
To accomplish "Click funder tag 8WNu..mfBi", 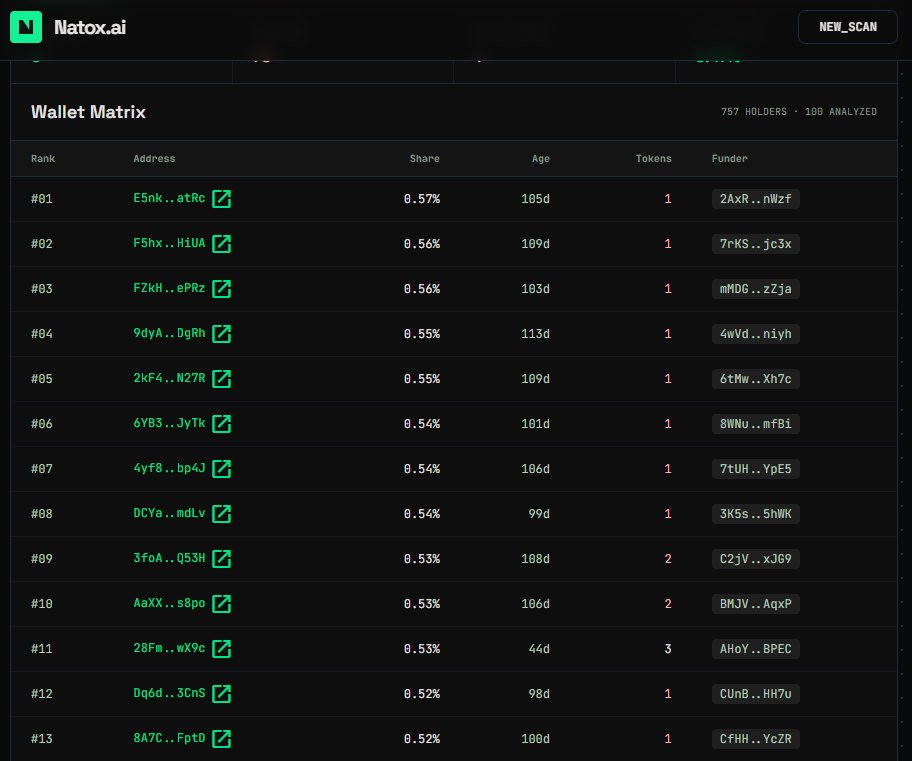I will (x=756, y=424).
